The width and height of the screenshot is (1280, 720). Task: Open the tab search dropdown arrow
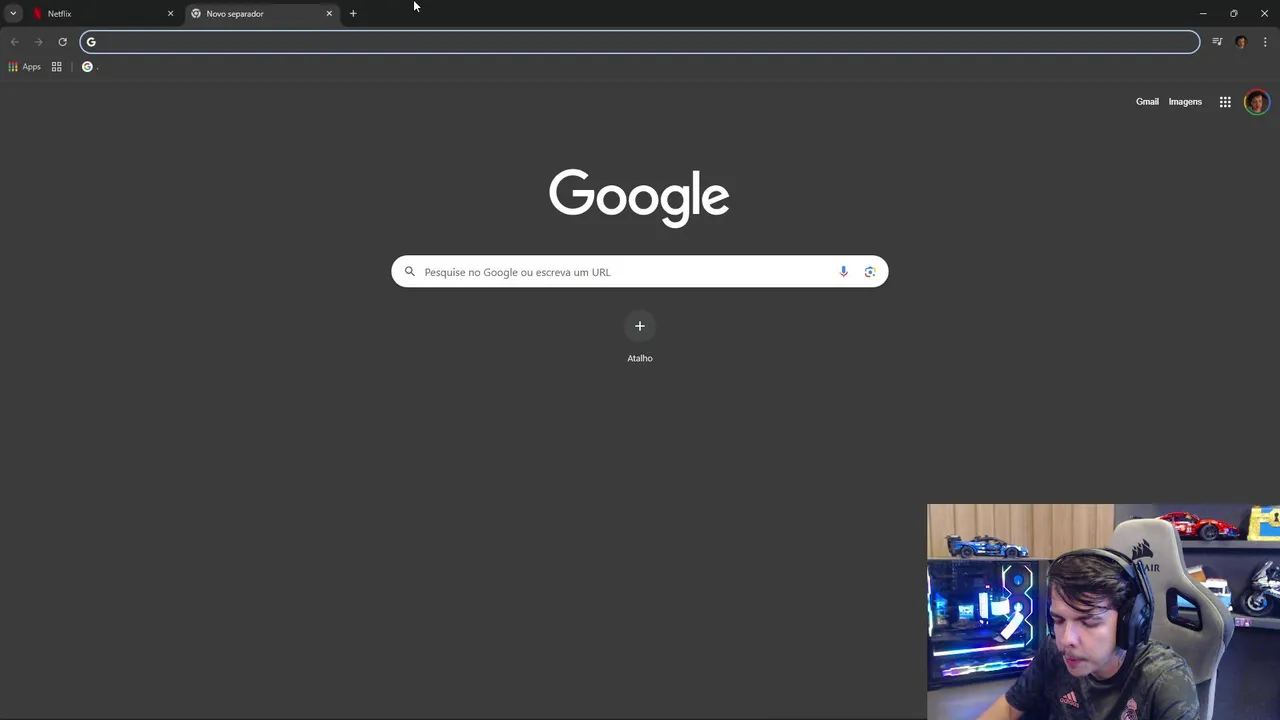(13, 13)
